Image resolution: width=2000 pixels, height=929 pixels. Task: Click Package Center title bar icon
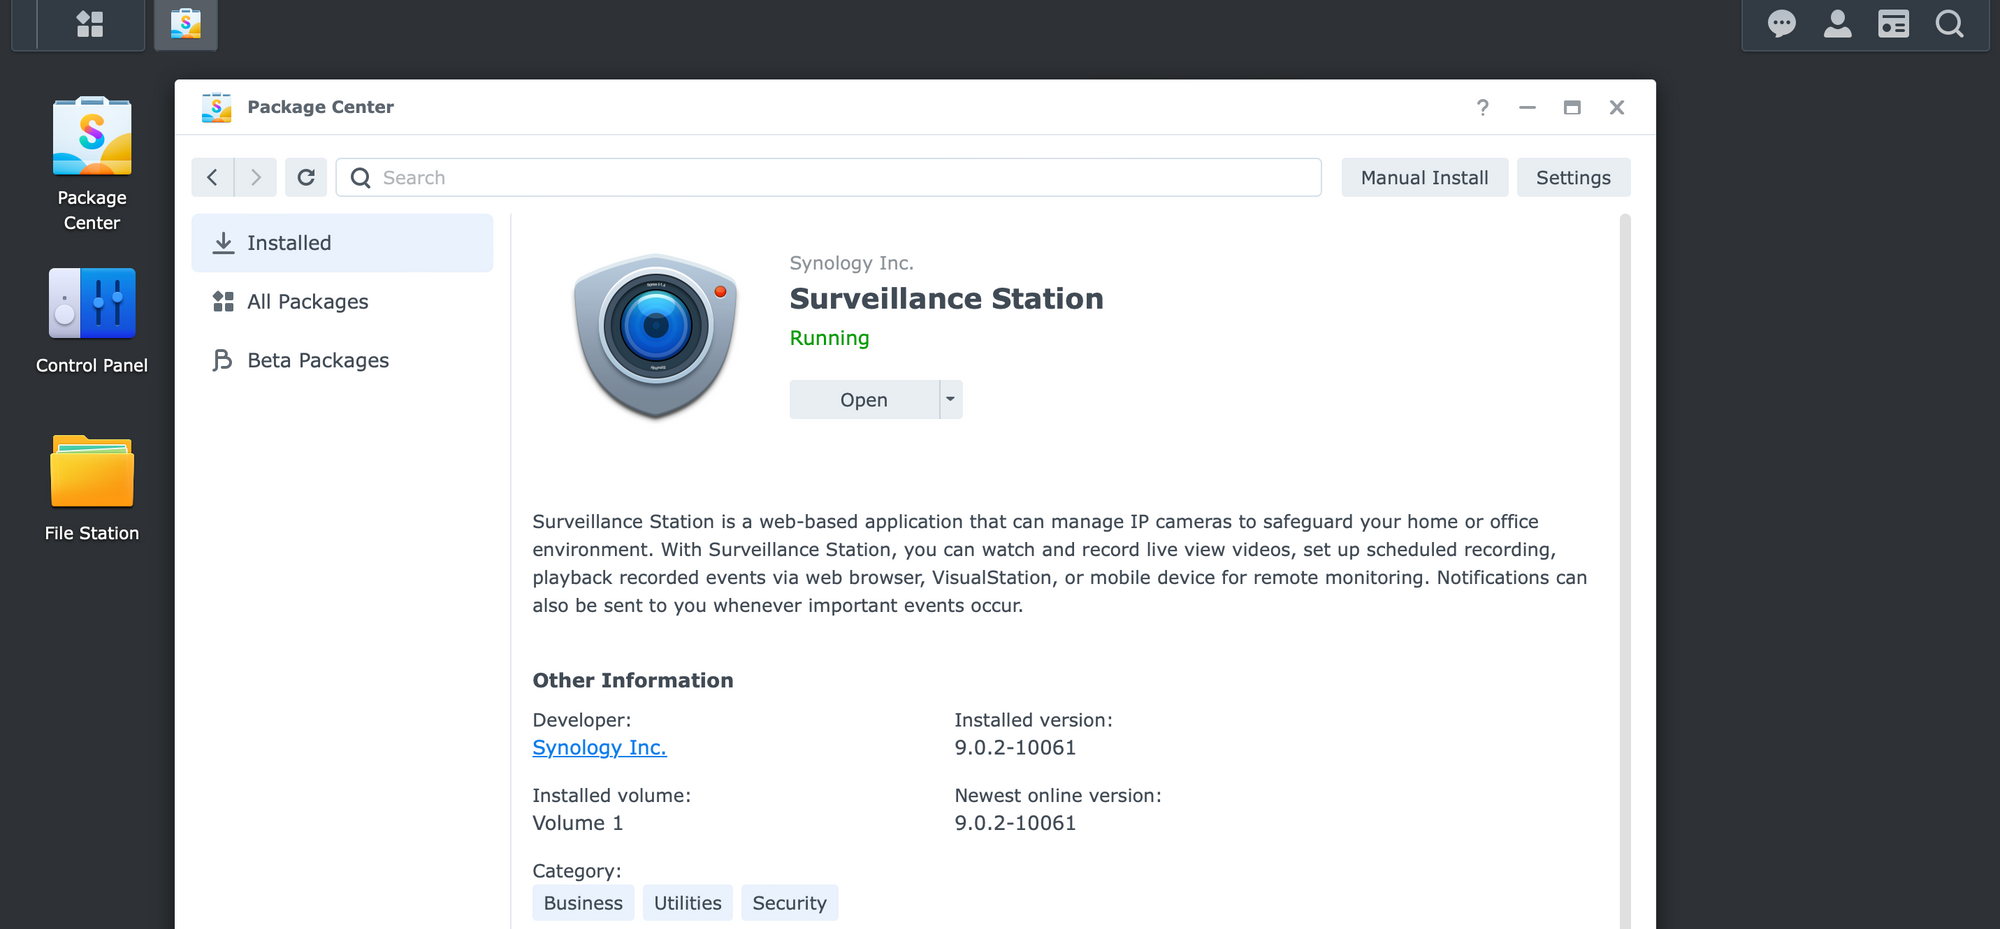(216, 107)
